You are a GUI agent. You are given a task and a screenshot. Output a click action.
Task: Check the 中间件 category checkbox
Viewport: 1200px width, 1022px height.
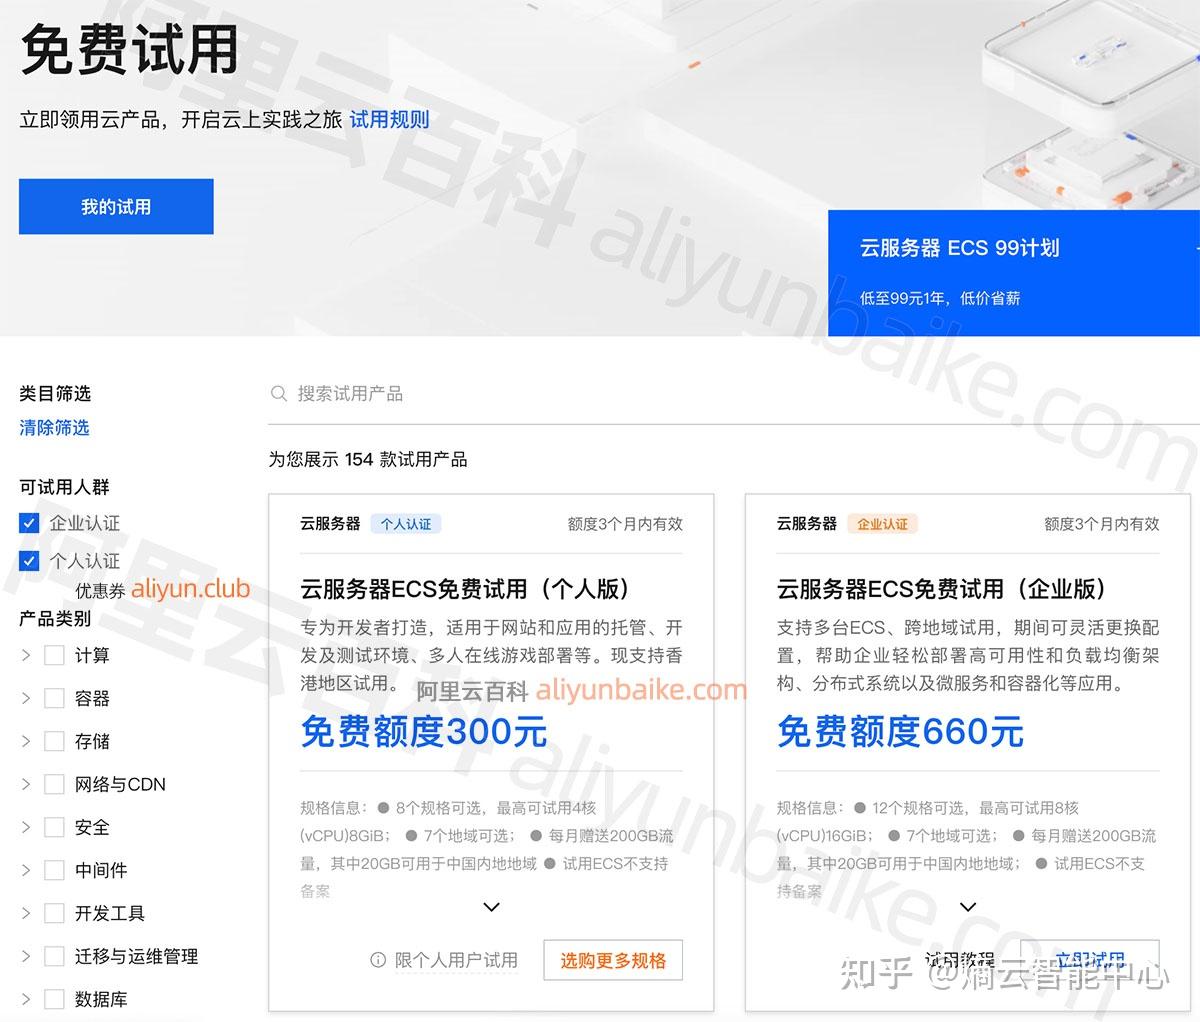(54, 870)
